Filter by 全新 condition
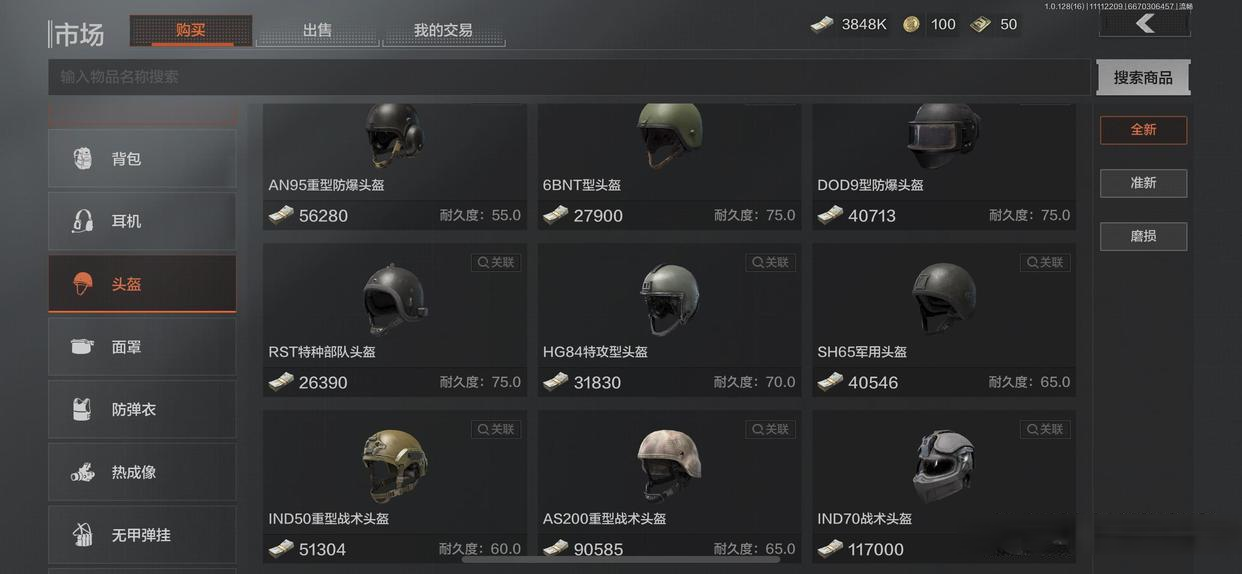The image size is (1242, 574). [1143, 130]
